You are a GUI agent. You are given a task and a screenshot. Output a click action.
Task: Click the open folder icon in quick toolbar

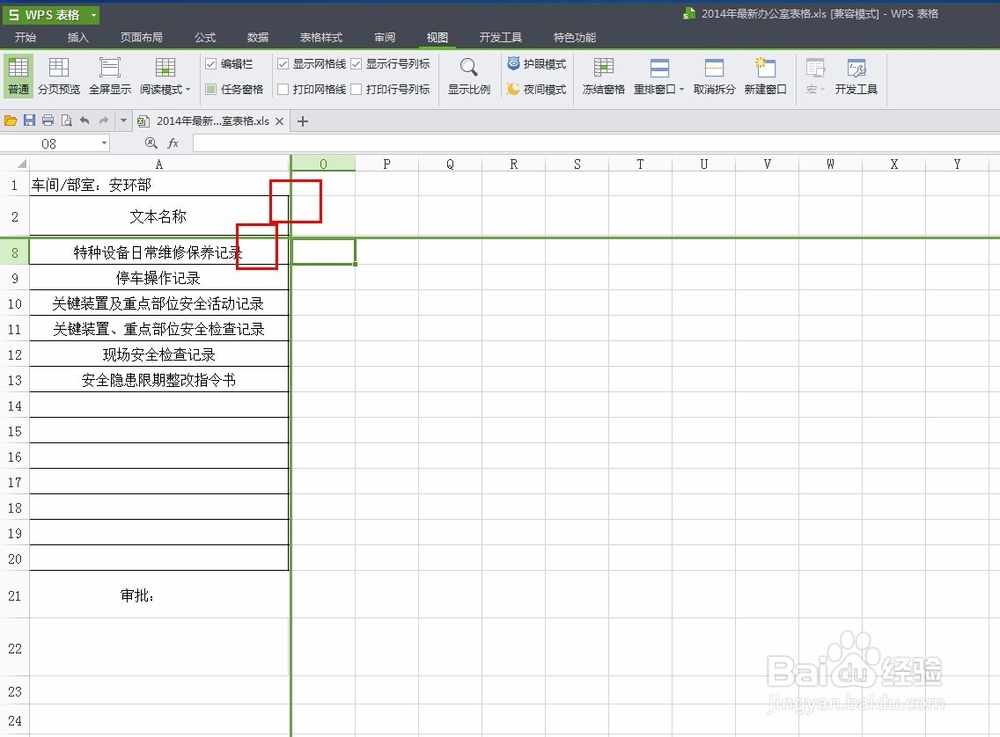(10, 120)
